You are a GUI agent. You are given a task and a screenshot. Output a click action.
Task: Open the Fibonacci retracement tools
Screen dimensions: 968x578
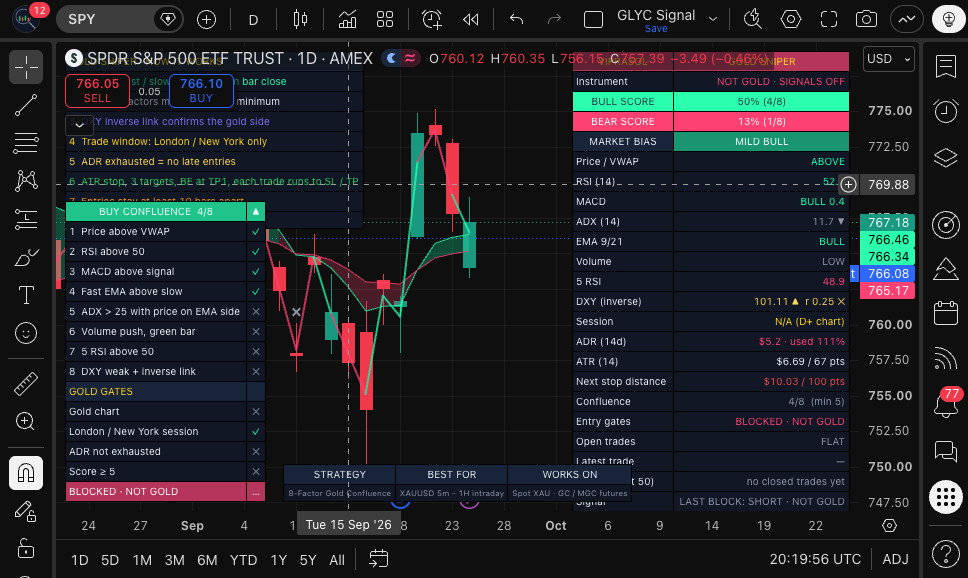[x=26, y=143]
